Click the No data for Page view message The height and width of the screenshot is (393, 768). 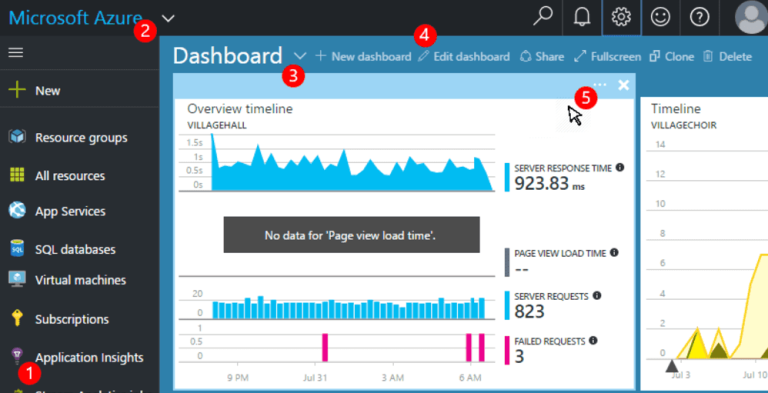(352, 235)
